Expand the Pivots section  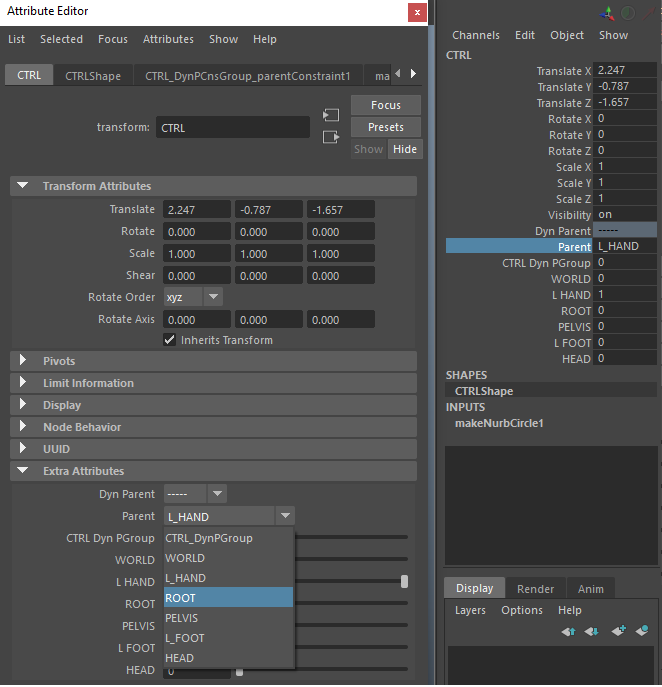click(x=23, y=361)
